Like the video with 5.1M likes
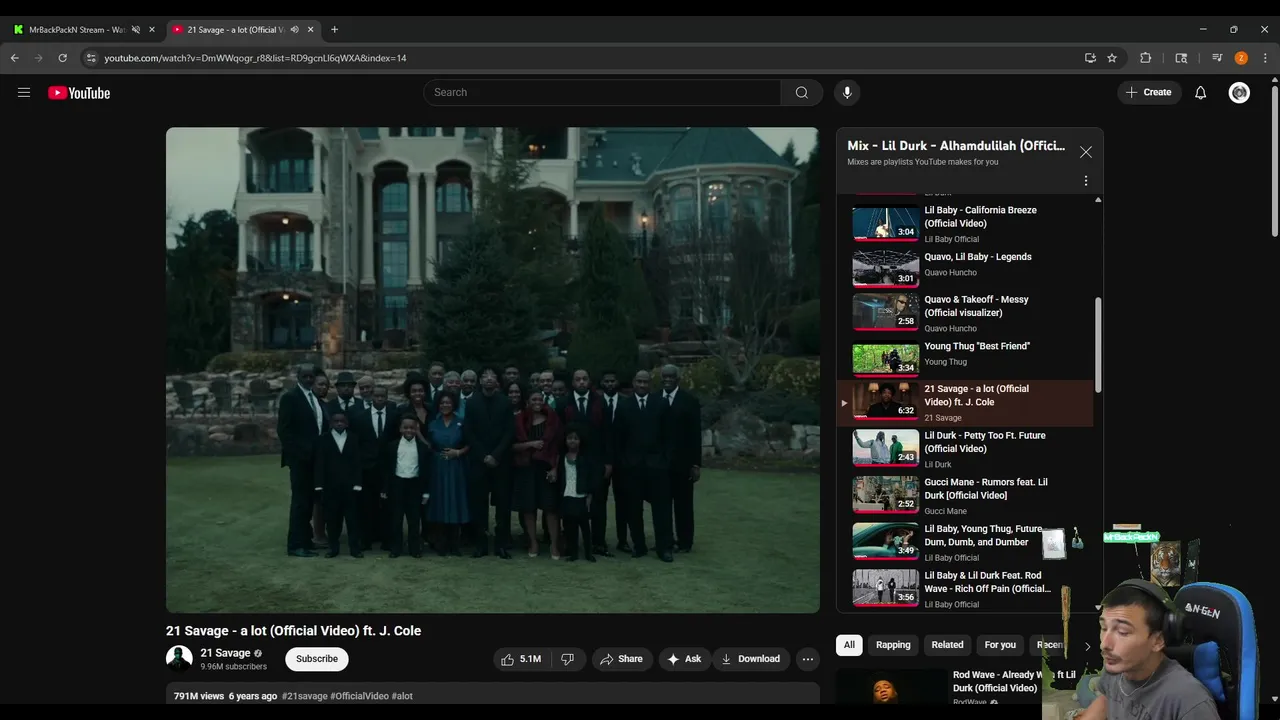This screenshot has width=1280, height=720. point(521,659)
